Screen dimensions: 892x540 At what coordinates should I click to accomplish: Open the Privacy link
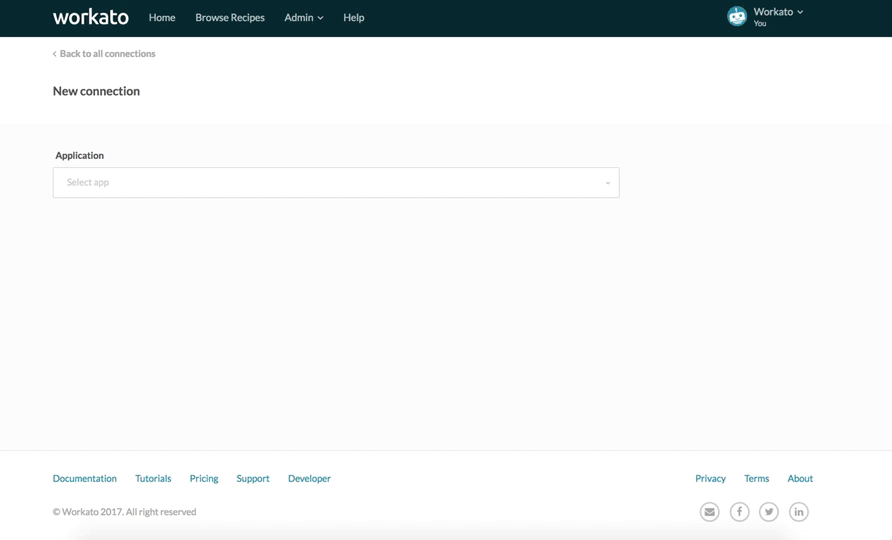(711, 479)
